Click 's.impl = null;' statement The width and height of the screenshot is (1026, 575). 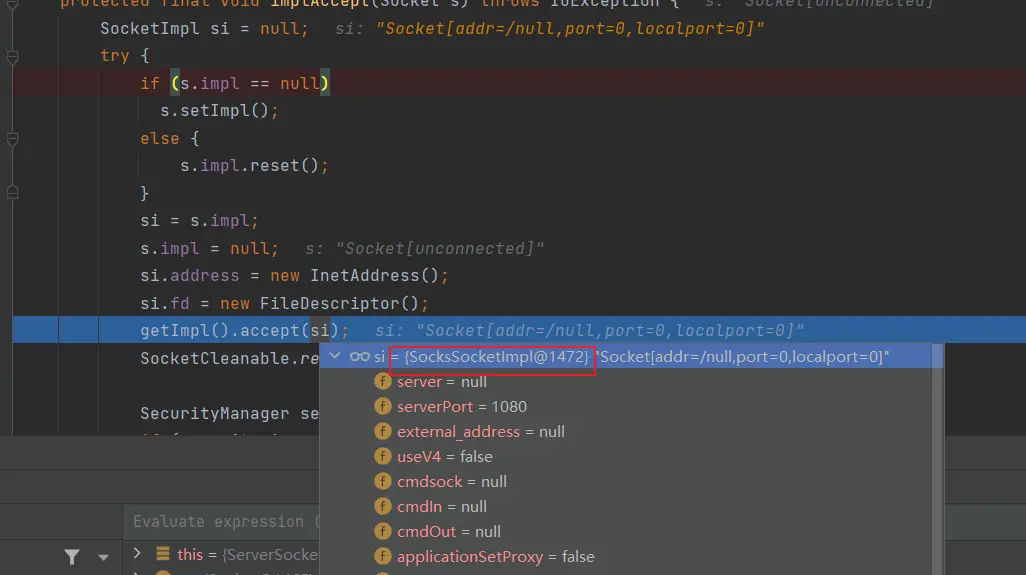(x=209, y=249)
